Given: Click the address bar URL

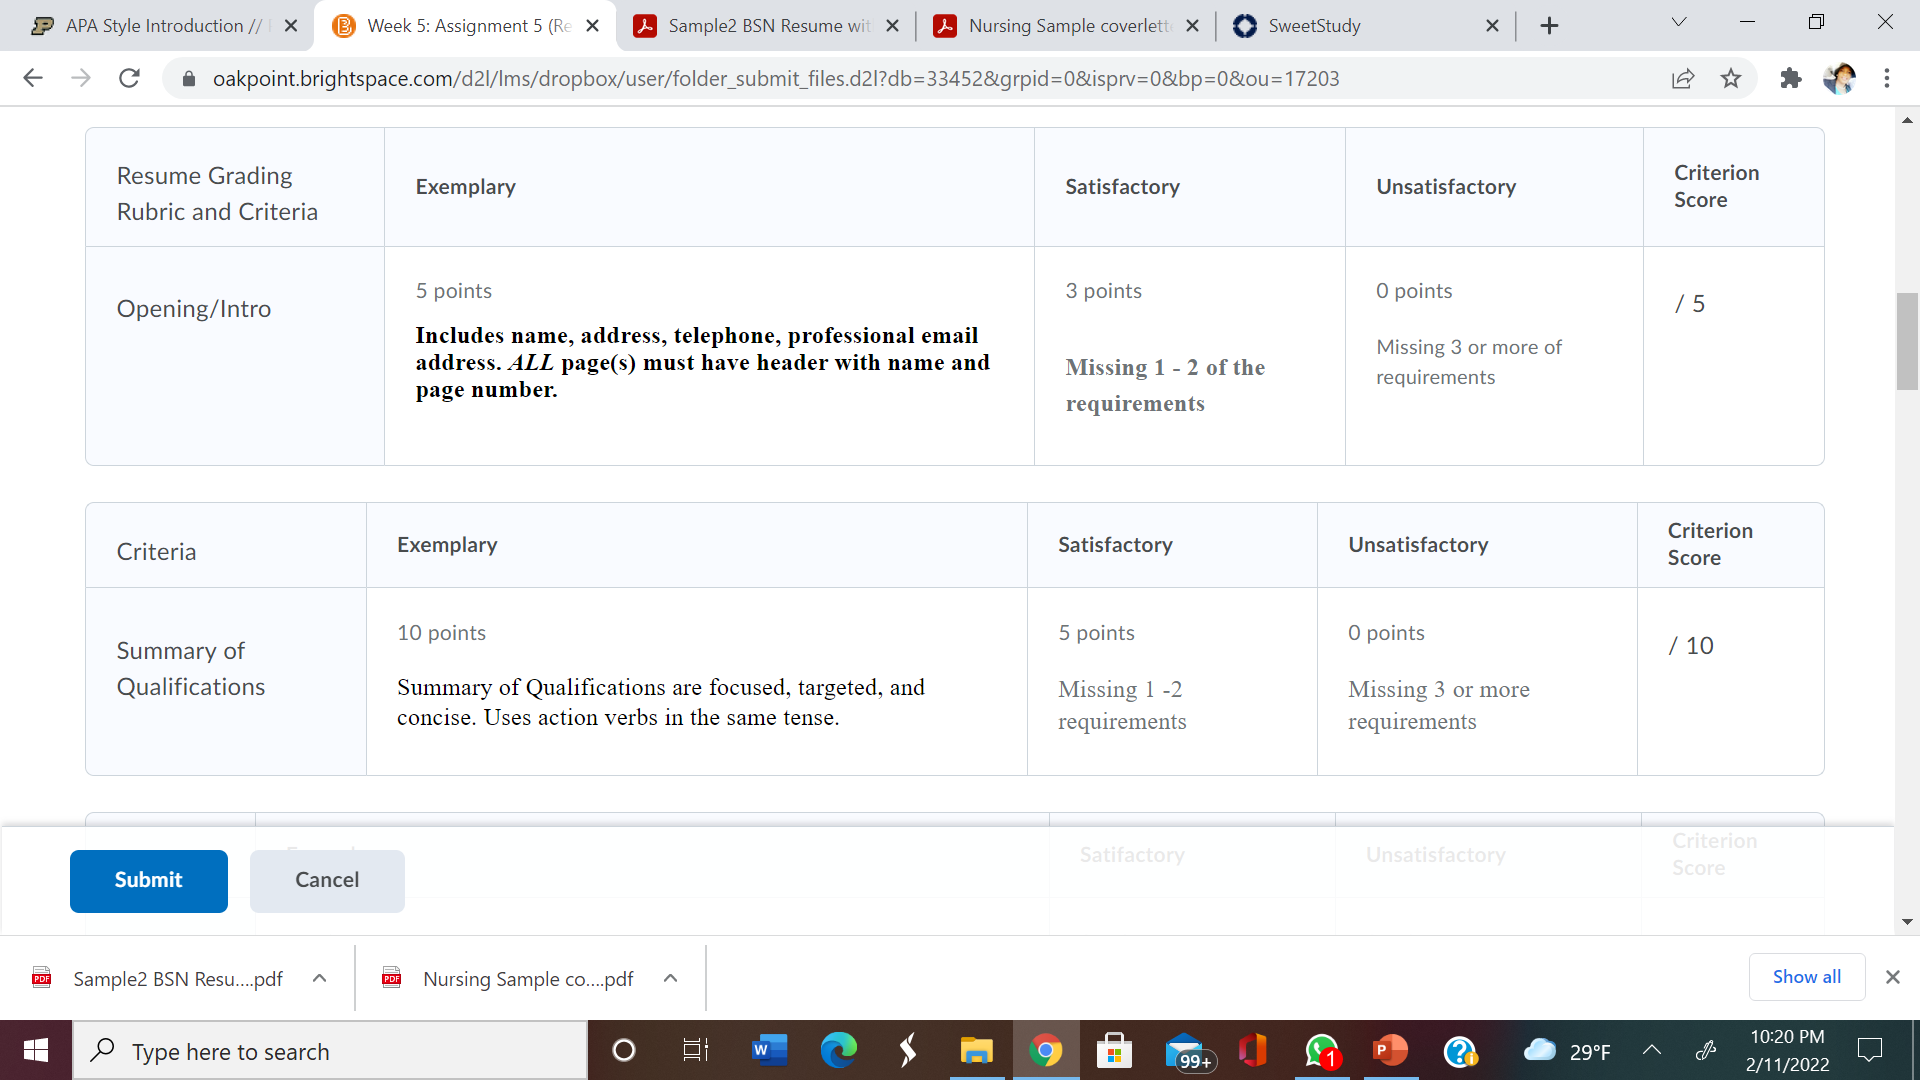Looking at the screenshot, I should click(x=776, y=78).
